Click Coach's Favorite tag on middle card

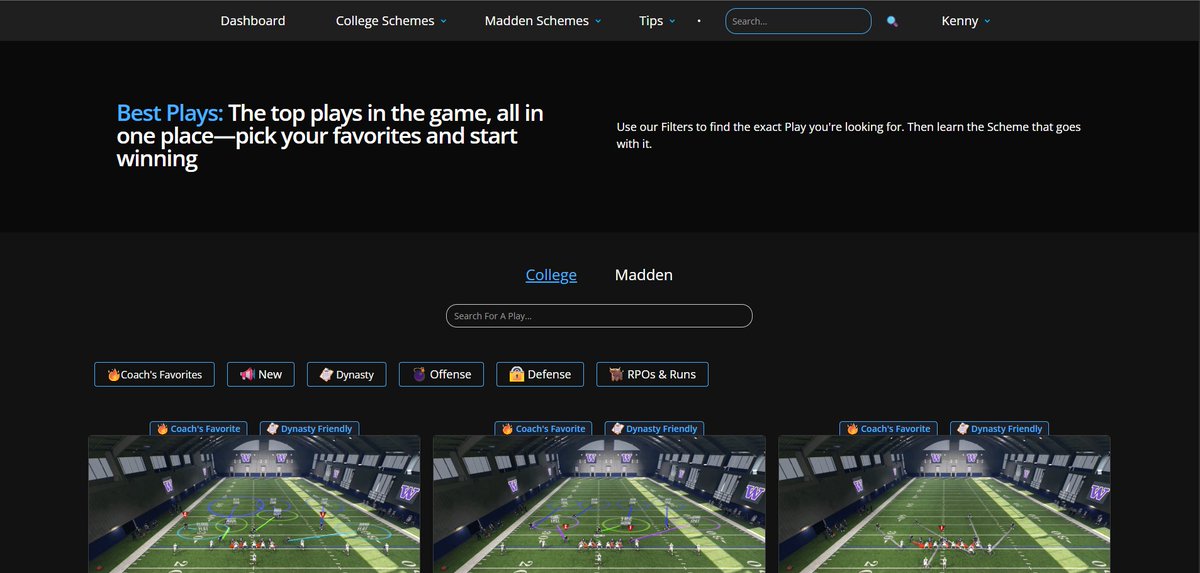[543, 428]
